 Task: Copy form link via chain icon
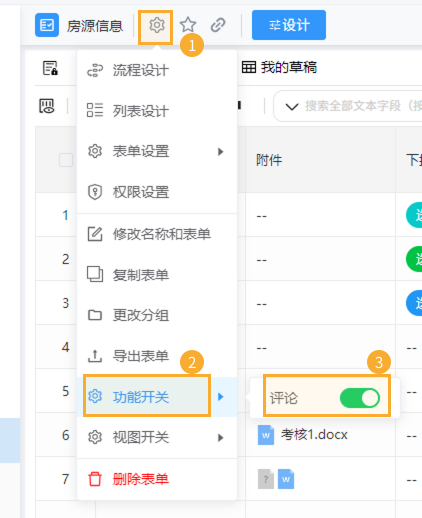(218, 25)
